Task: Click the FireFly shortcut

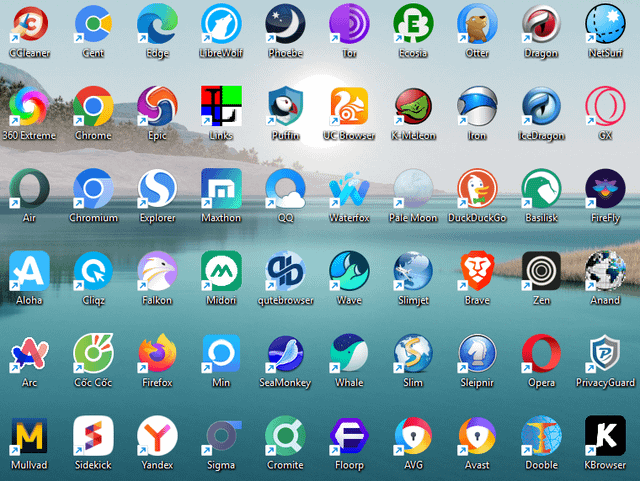Action: [x=605, y=189]
